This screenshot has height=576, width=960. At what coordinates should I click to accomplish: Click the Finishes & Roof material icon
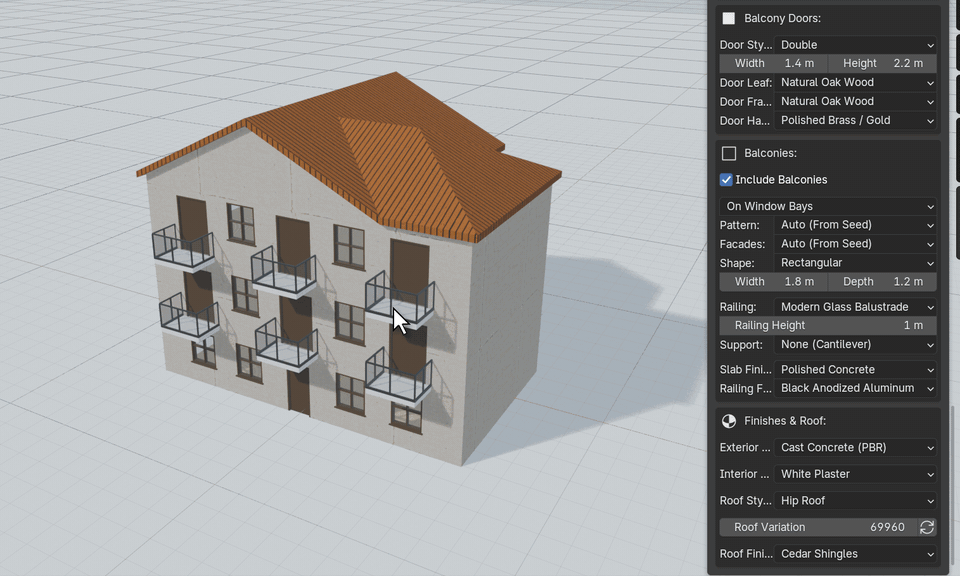pos(729,421)
